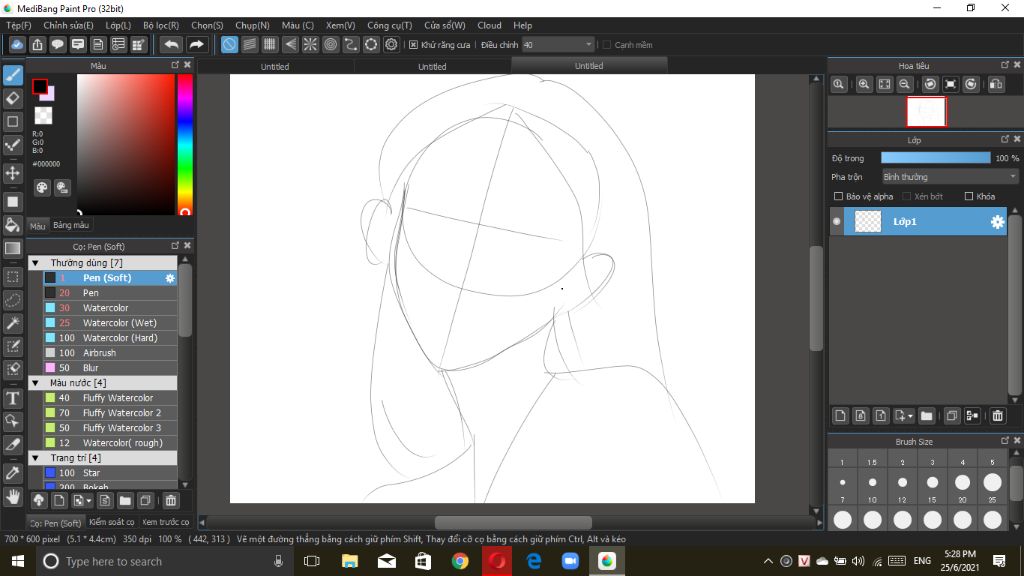The height and width of the screenshot is (576, 1024).
Task: Delete the layer with the trash icon
Action: coord(997,416)
